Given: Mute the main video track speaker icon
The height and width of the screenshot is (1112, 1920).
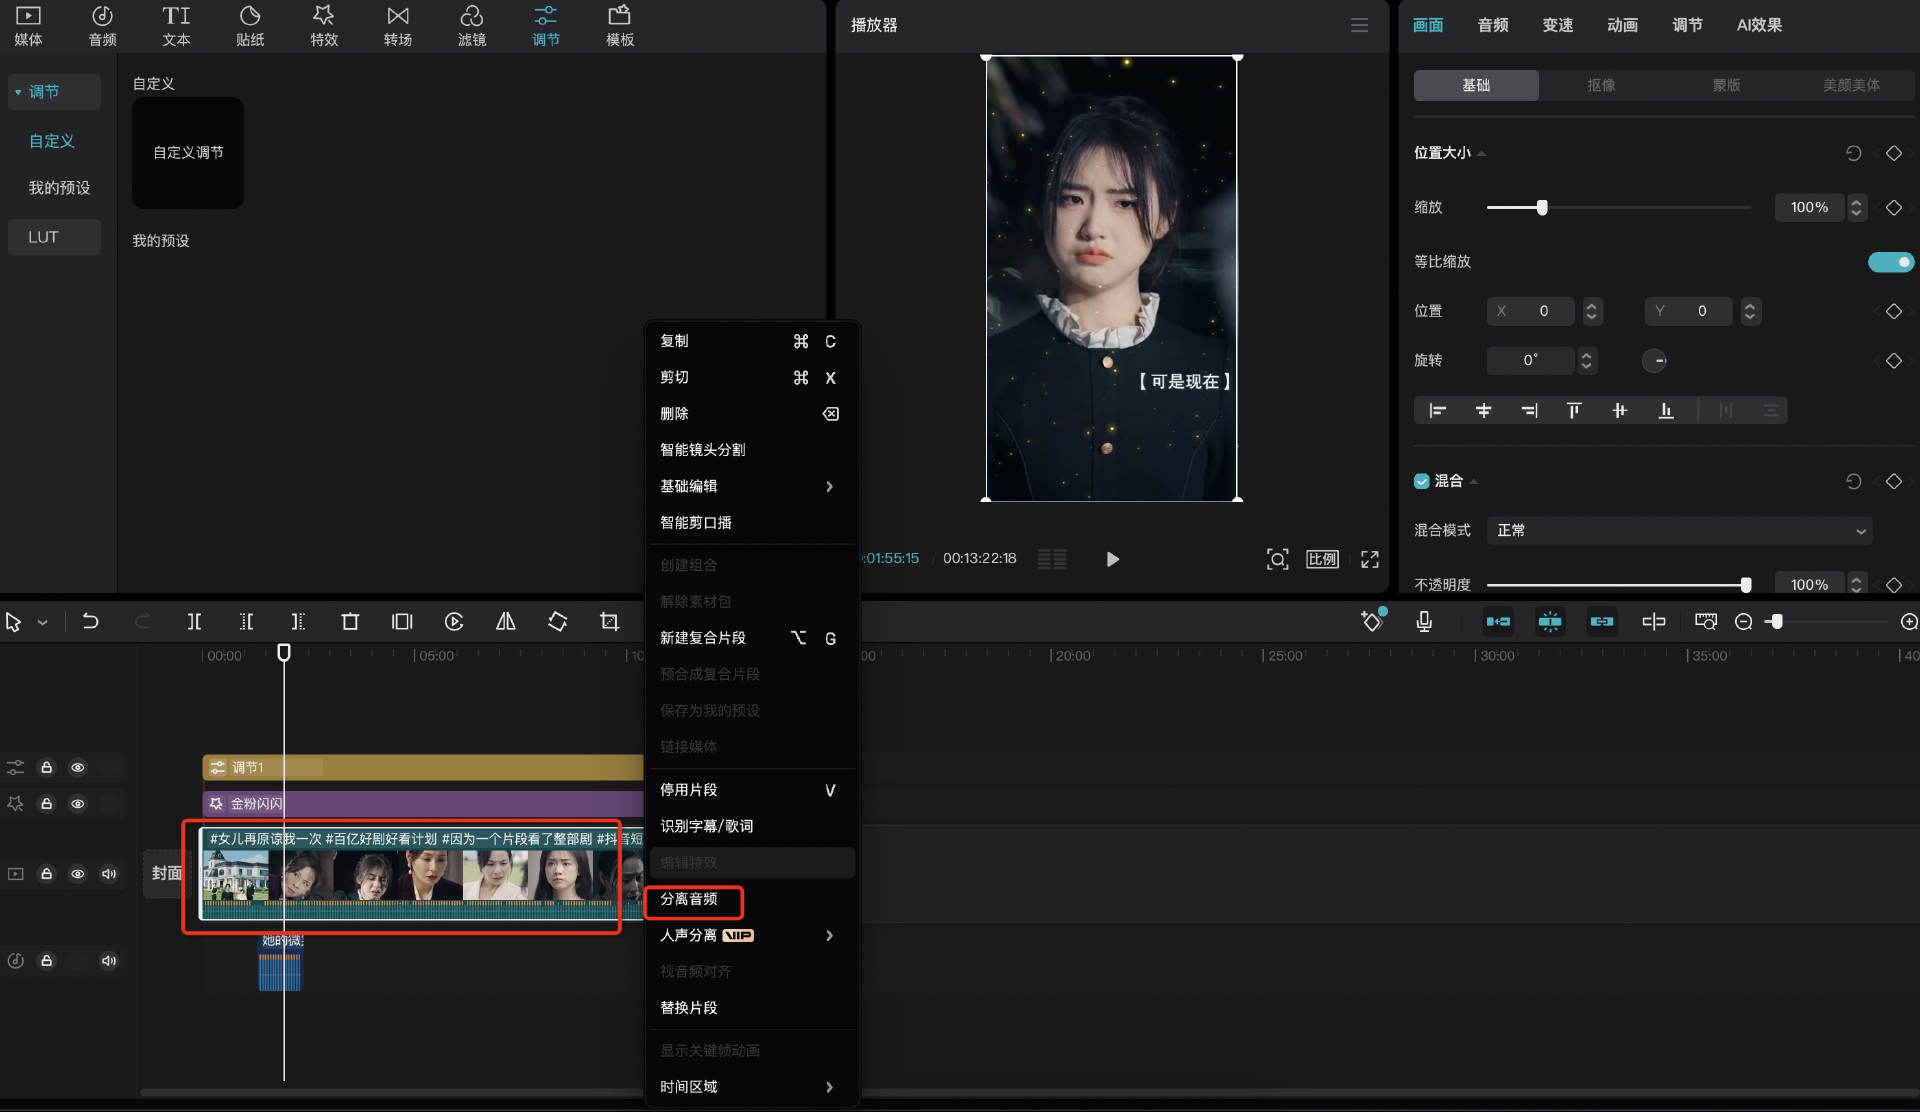Looking at the screenshot, I should tap(109, 873).
